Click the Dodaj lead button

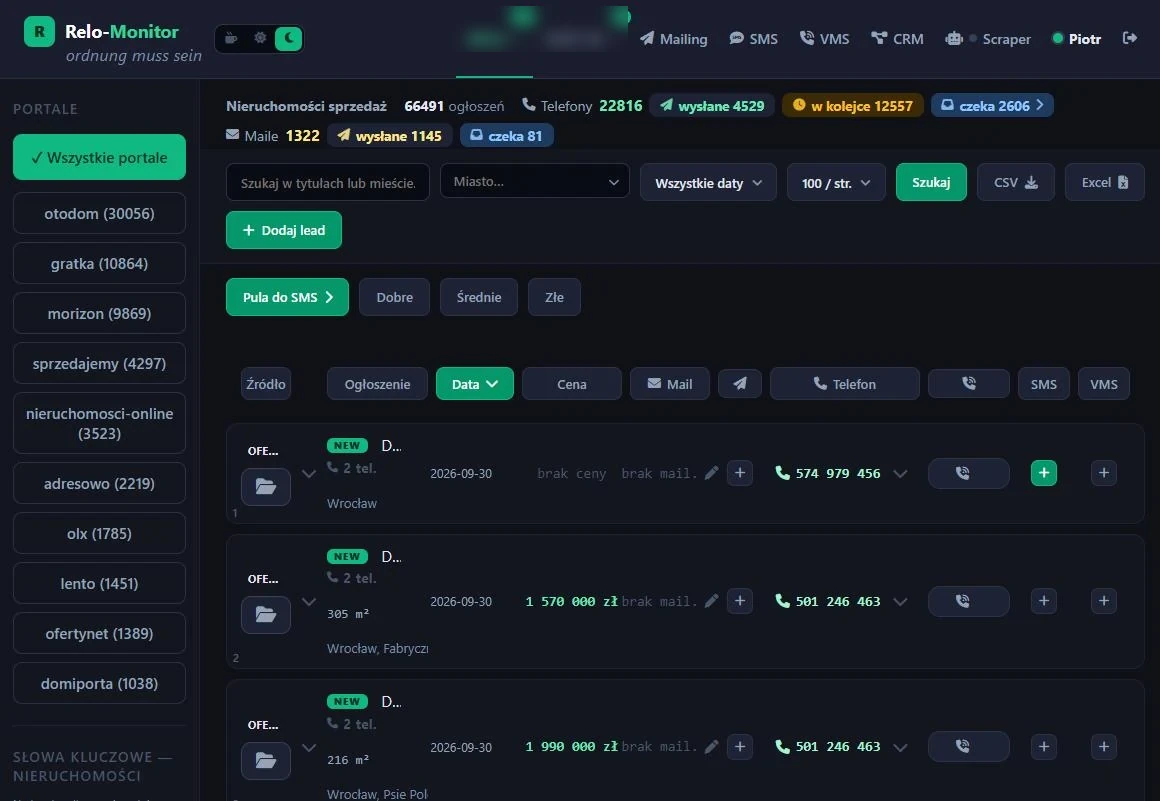click(x=284, y=230)
